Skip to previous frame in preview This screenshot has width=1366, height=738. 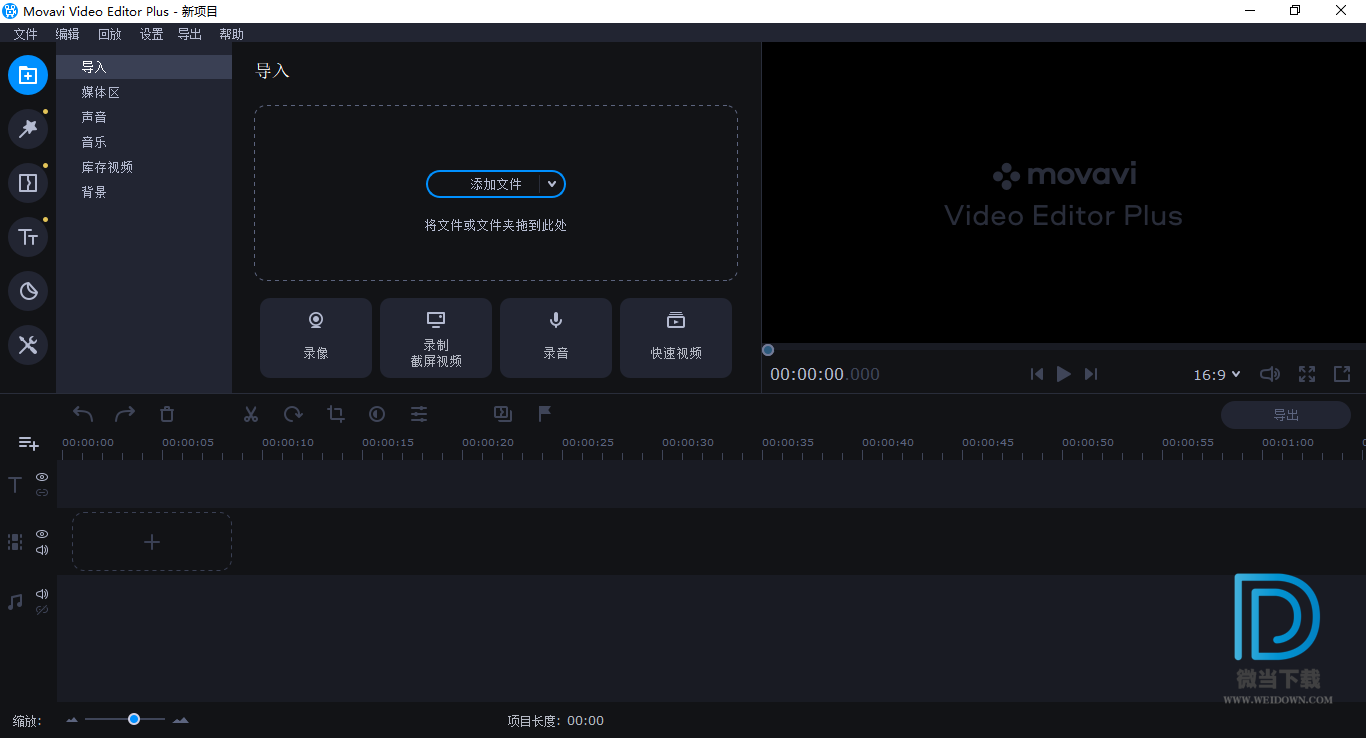click(1037, 374)
